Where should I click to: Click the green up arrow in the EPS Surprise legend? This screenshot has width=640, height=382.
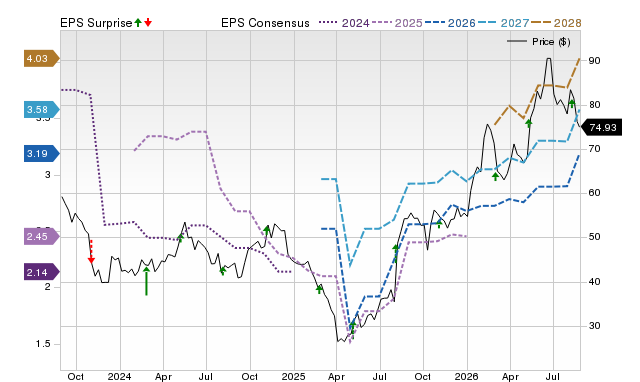point(138,23)
